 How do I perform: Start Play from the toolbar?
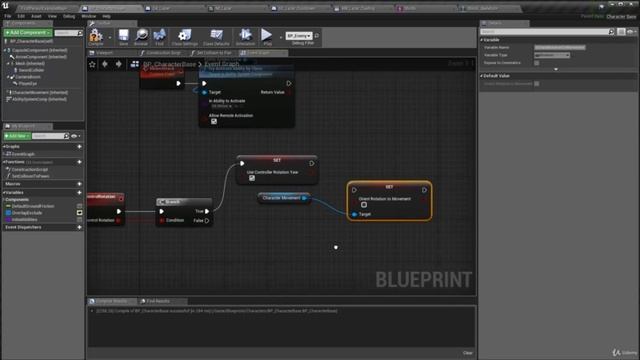267,37
